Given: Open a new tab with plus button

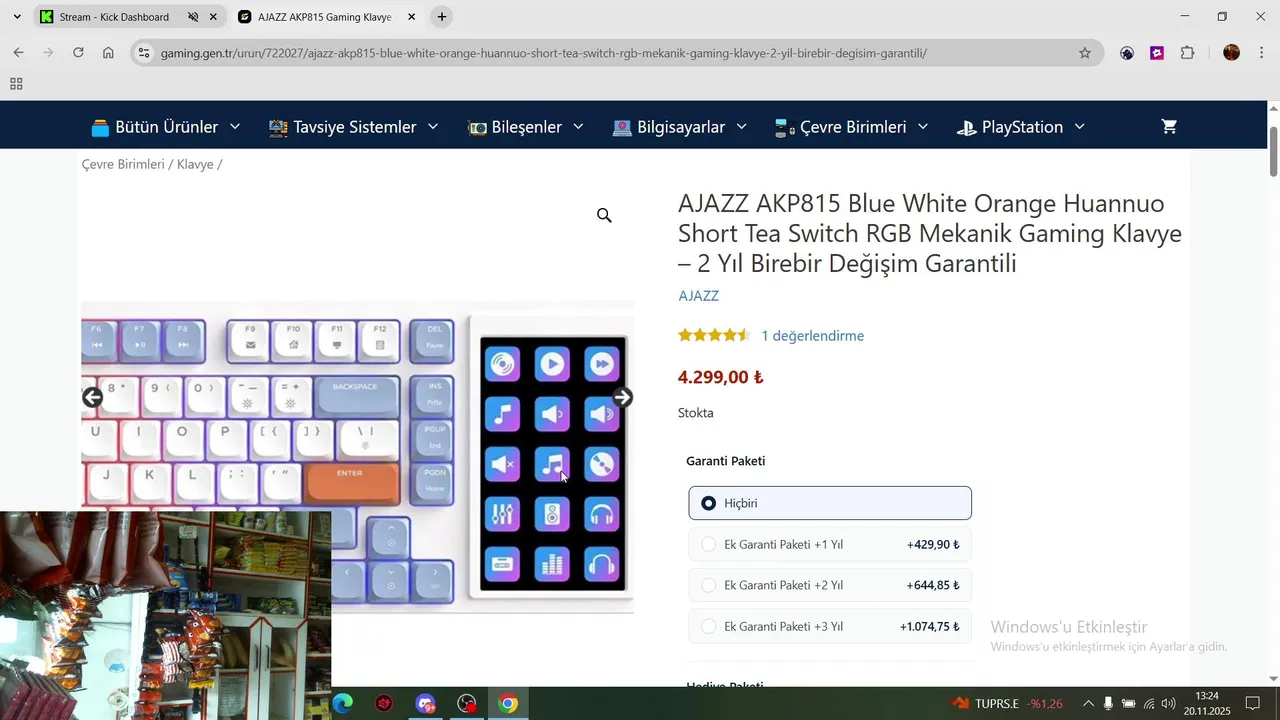Looking at the screenshot, I should (442, 17).
